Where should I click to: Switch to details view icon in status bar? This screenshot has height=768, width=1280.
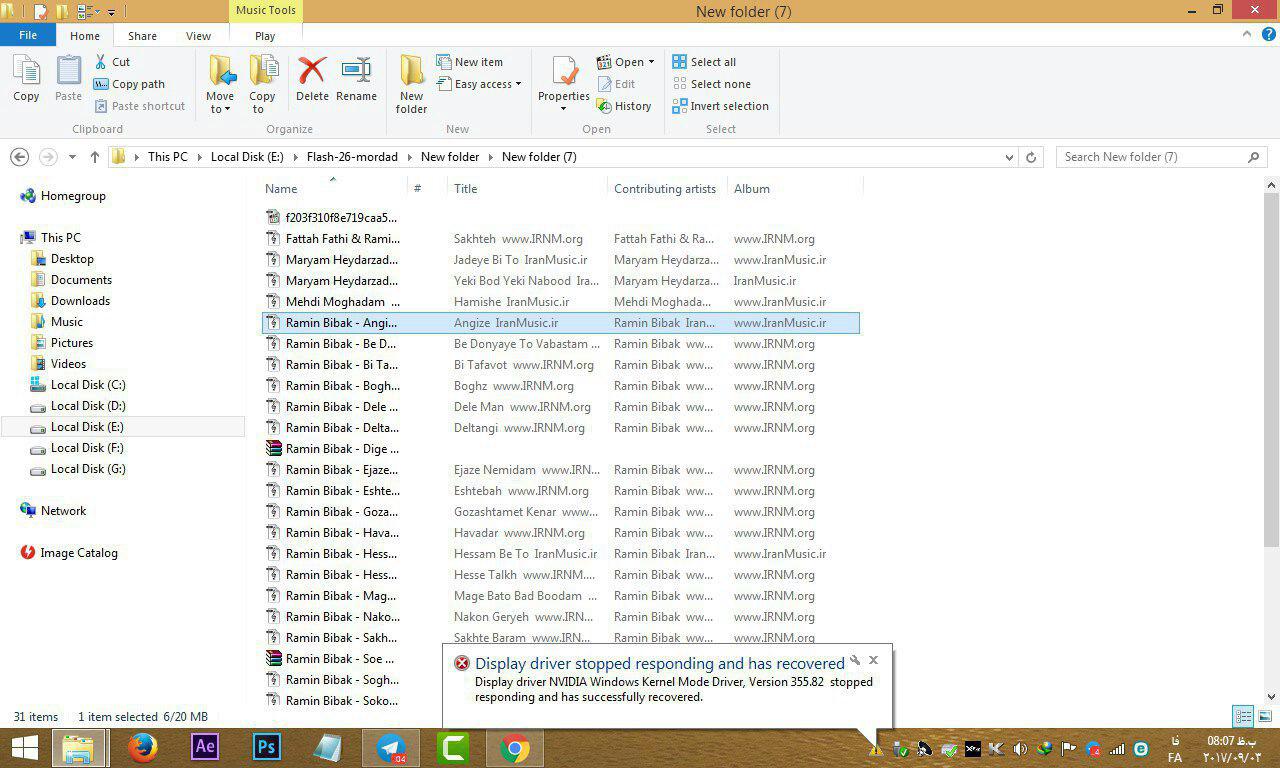(x=1243, y=716)
